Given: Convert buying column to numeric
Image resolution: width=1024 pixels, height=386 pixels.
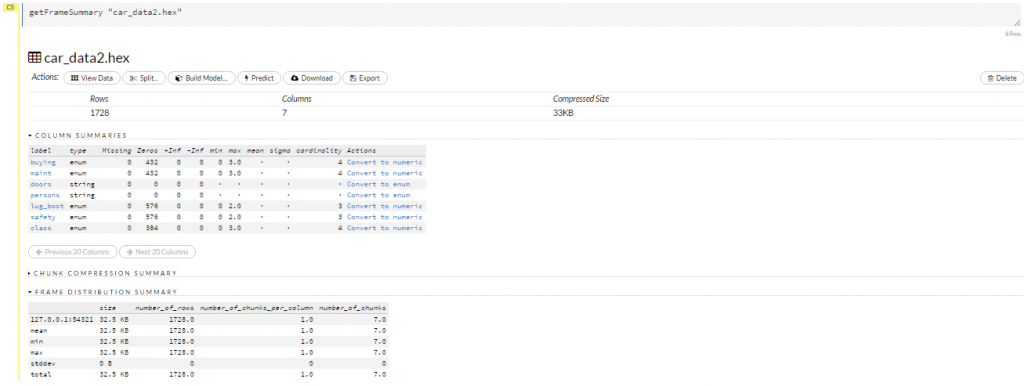Looking at the screenshot, I should pyautogui.click(x=385, y=162).
